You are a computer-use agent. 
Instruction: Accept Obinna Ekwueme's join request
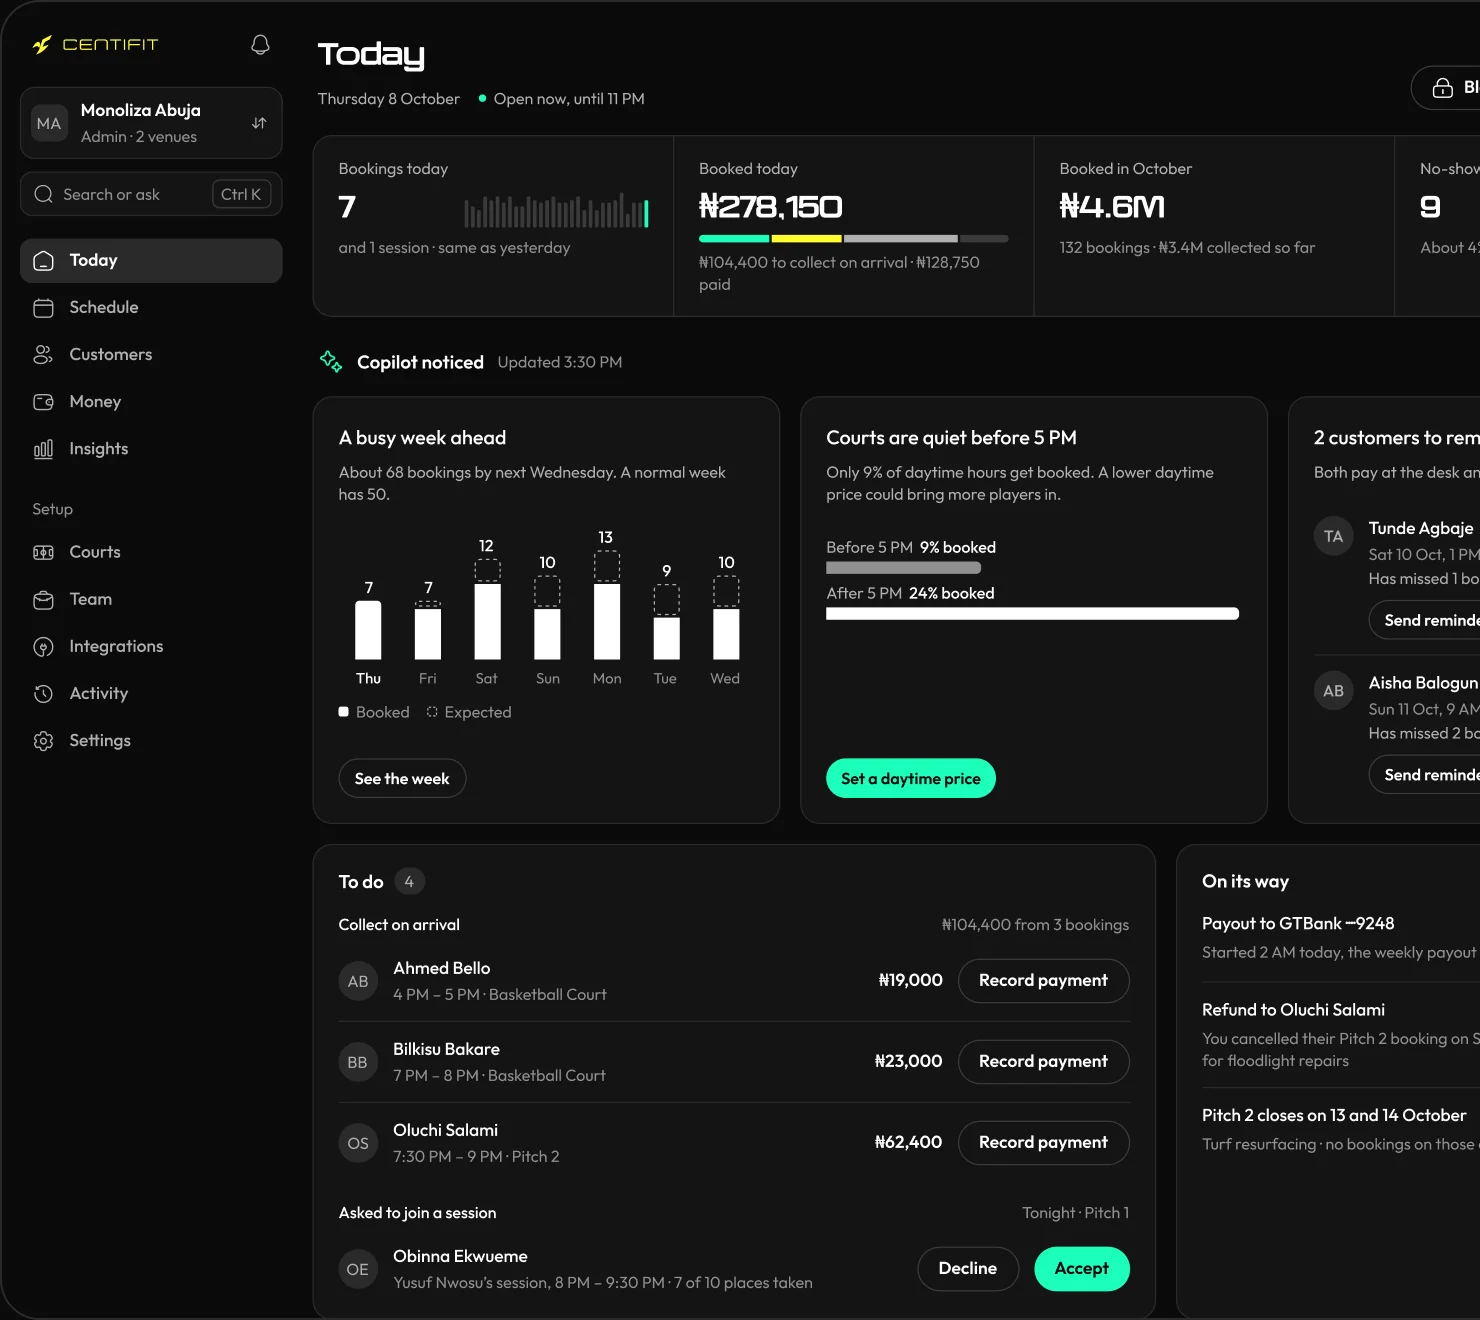(x=1081, y=1268)
